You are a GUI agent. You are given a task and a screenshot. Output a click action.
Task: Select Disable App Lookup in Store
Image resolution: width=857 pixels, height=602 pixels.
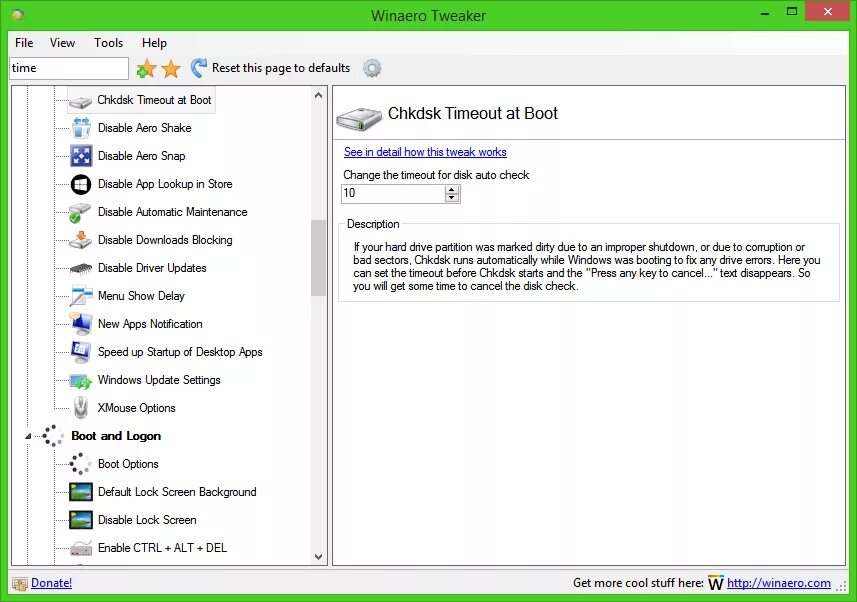pos(165,184)
